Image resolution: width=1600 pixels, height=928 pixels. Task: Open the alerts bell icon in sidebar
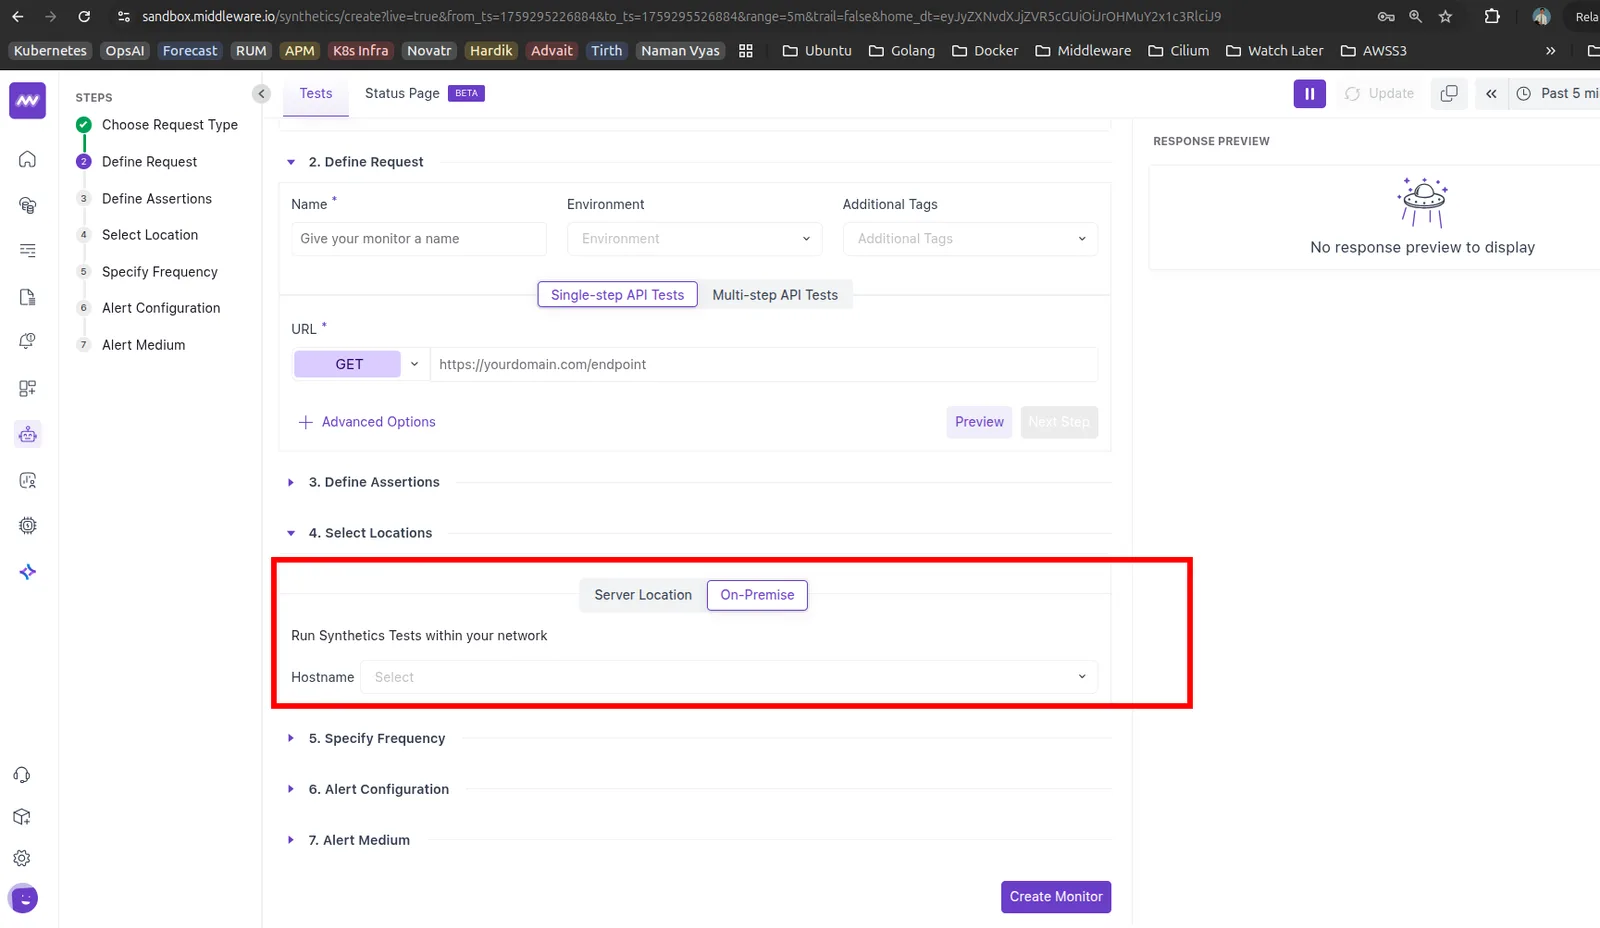[x=28, y=342]
